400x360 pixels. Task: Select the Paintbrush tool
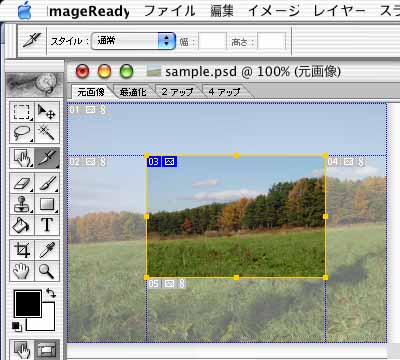[47, 183]
